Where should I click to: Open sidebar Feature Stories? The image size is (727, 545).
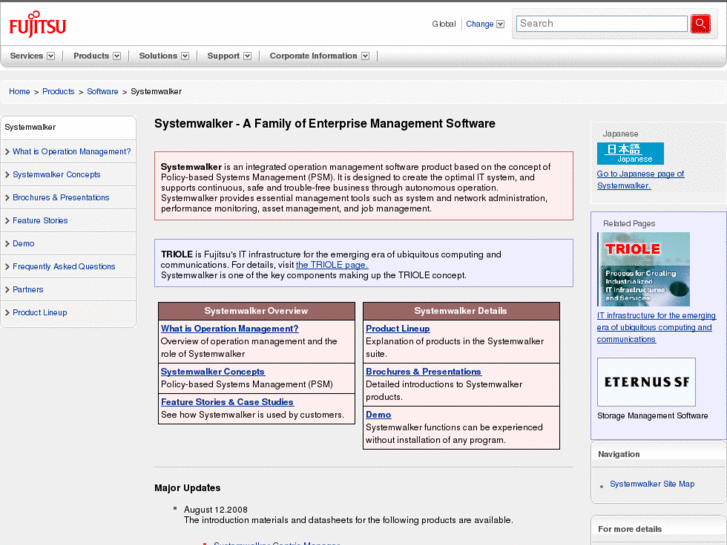click(x=40, y=221)
